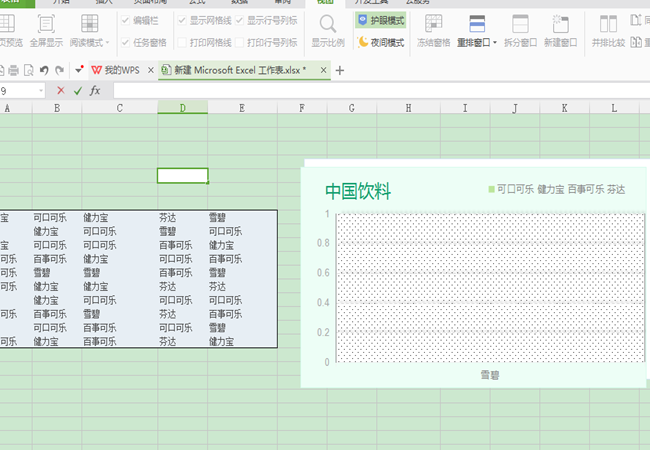Open a 新建窗口 new window
This screenshot has width=650, height=450.
point(560,30)
